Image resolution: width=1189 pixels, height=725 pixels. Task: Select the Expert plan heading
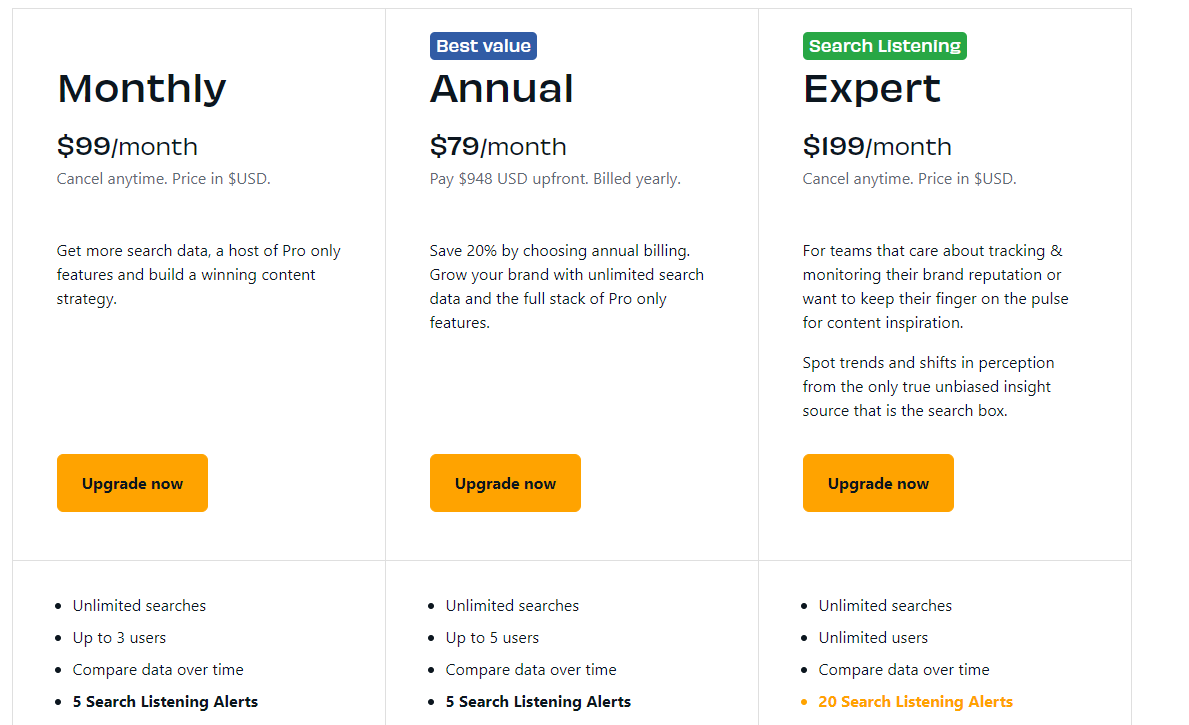tap(871, 89)
